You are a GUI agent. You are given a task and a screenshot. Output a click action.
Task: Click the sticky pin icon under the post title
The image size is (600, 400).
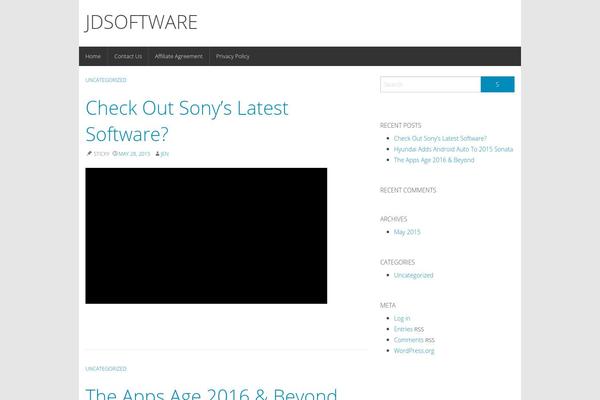[x=89, y=153]
